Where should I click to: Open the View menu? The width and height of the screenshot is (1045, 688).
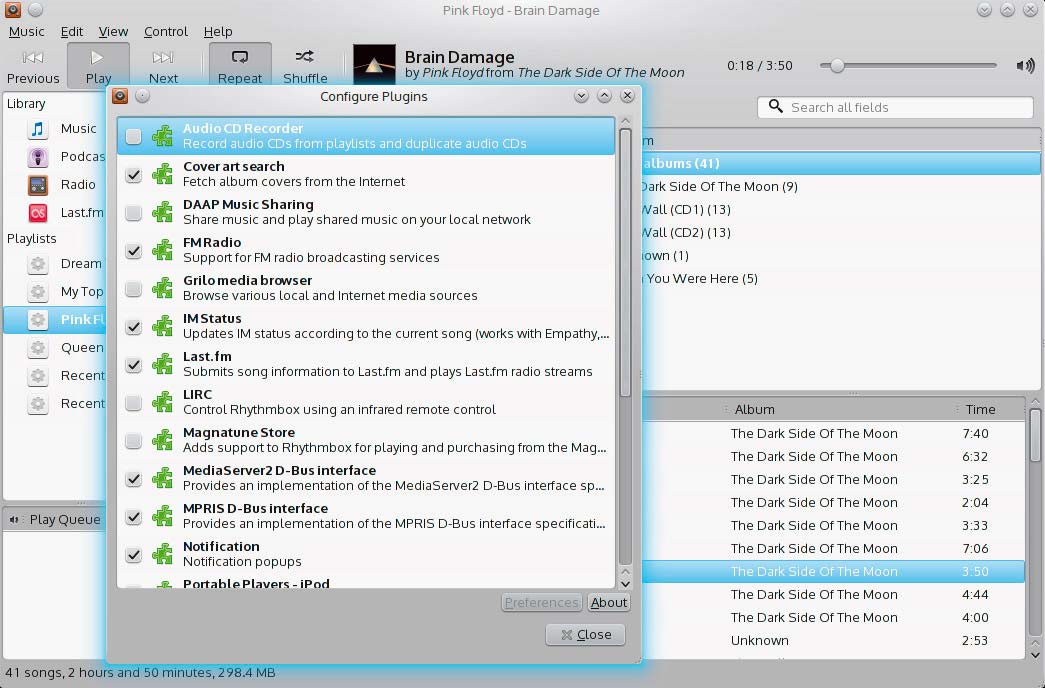coord(113,31)
